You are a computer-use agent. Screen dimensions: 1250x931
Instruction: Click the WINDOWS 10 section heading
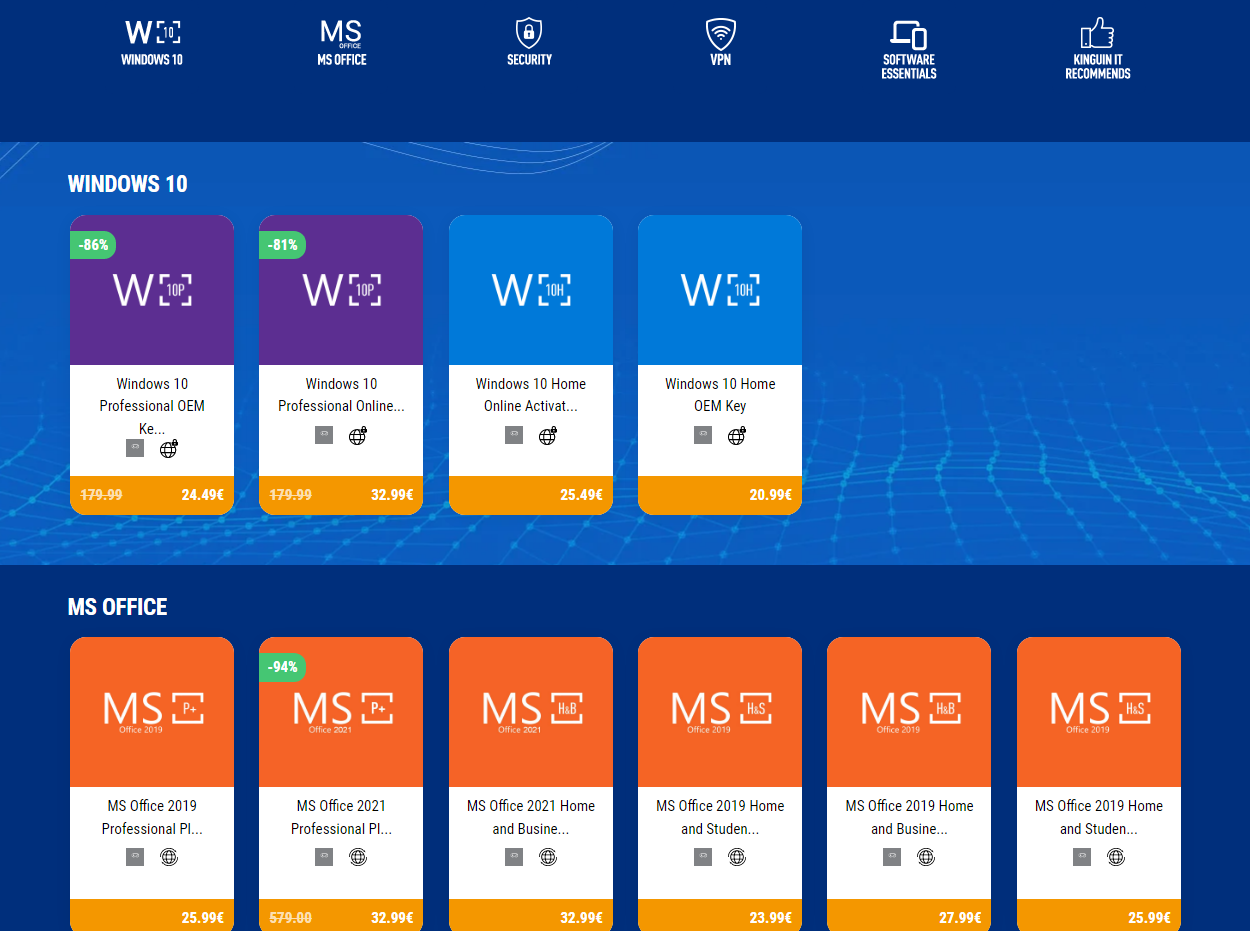pos(127,184)
